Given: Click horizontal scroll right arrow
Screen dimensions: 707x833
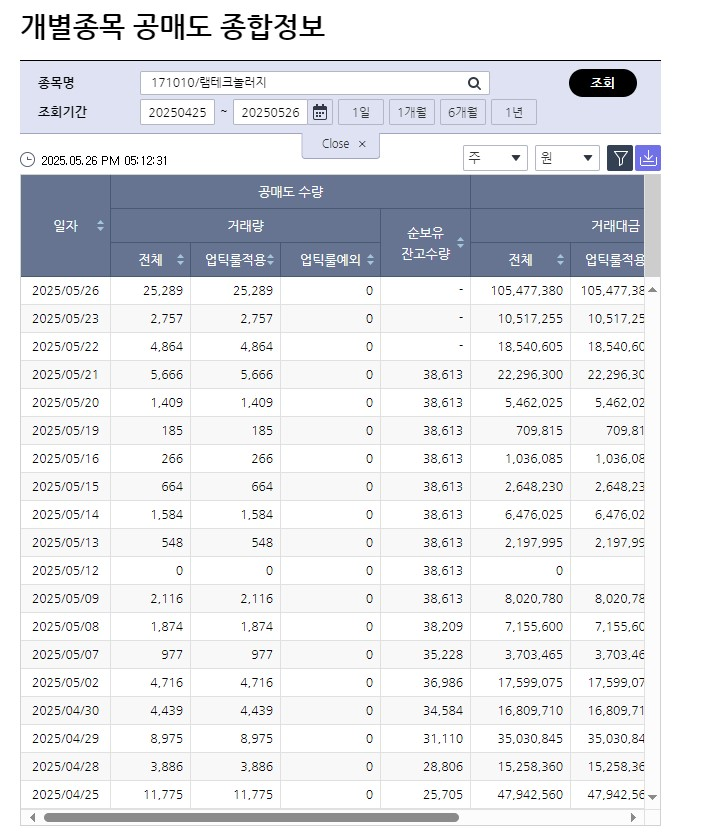Looking at the screenshot, I should point(633,818).
